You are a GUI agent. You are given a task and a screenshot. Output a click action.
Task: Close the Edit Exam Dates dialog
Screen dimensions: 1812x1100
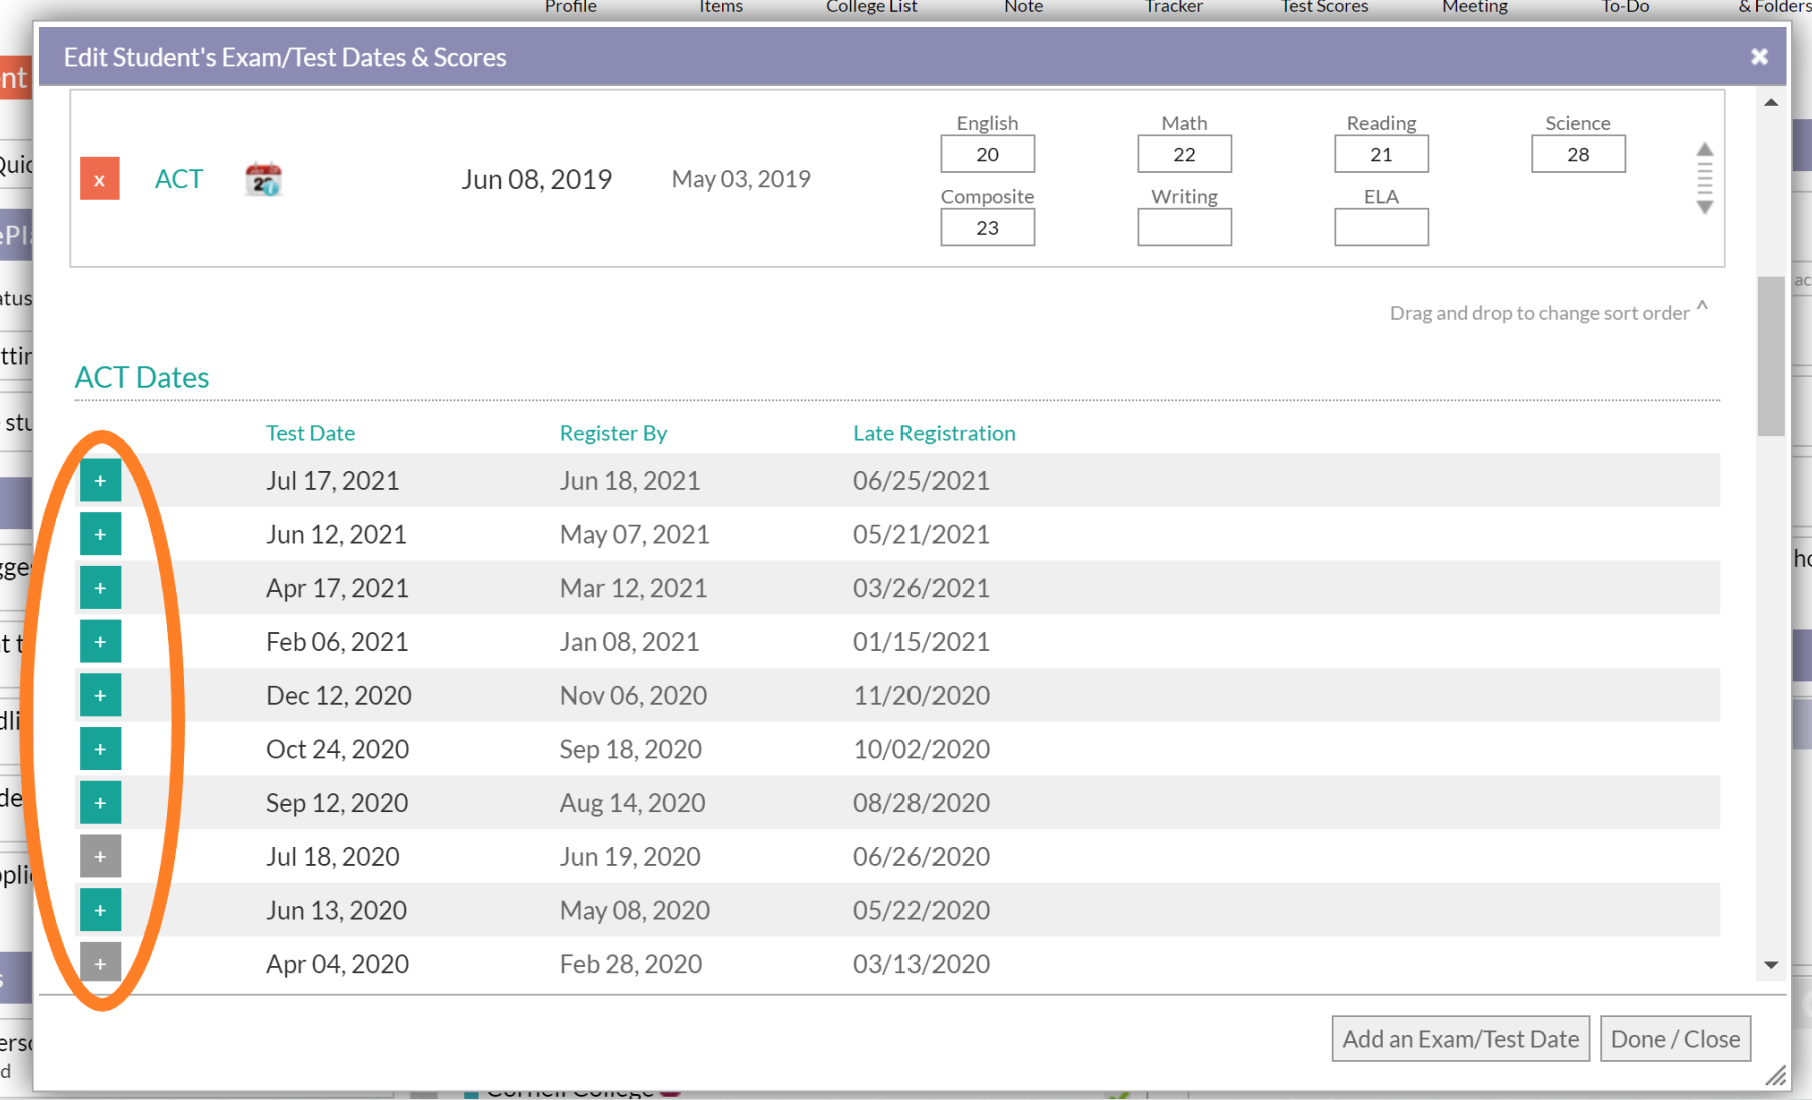pyautogui.click(x=1759, y=57)
